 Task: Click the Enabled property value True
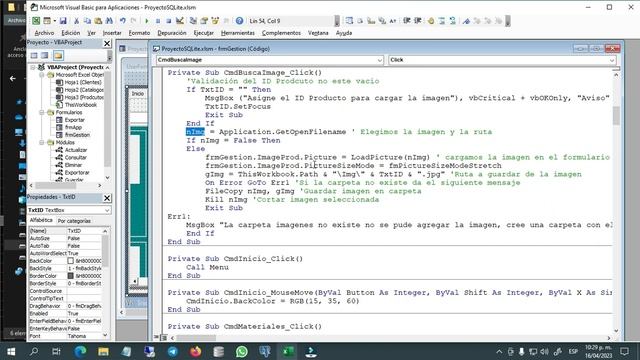click(x=84, y=313)
